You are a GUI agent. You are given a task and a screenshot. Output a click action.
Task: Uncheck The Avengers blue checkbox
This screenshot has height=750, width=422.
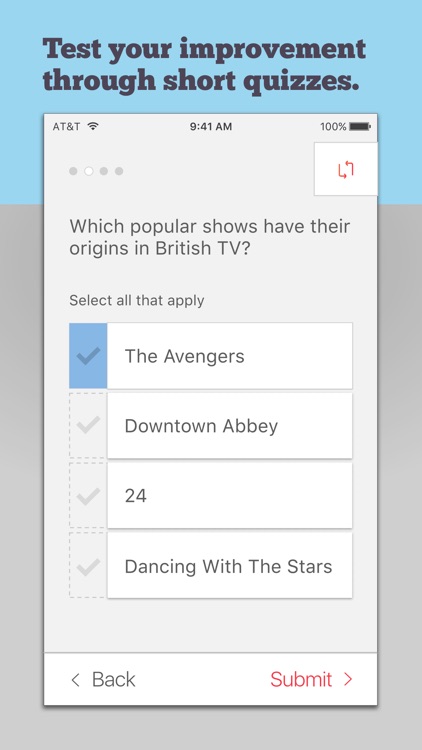(x=88, y=355)
